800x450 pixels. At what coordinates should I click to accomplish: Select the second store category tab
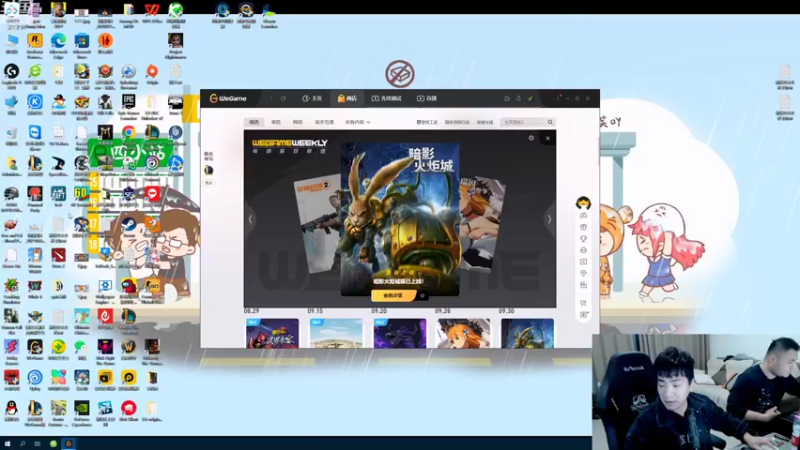point(276,122)
